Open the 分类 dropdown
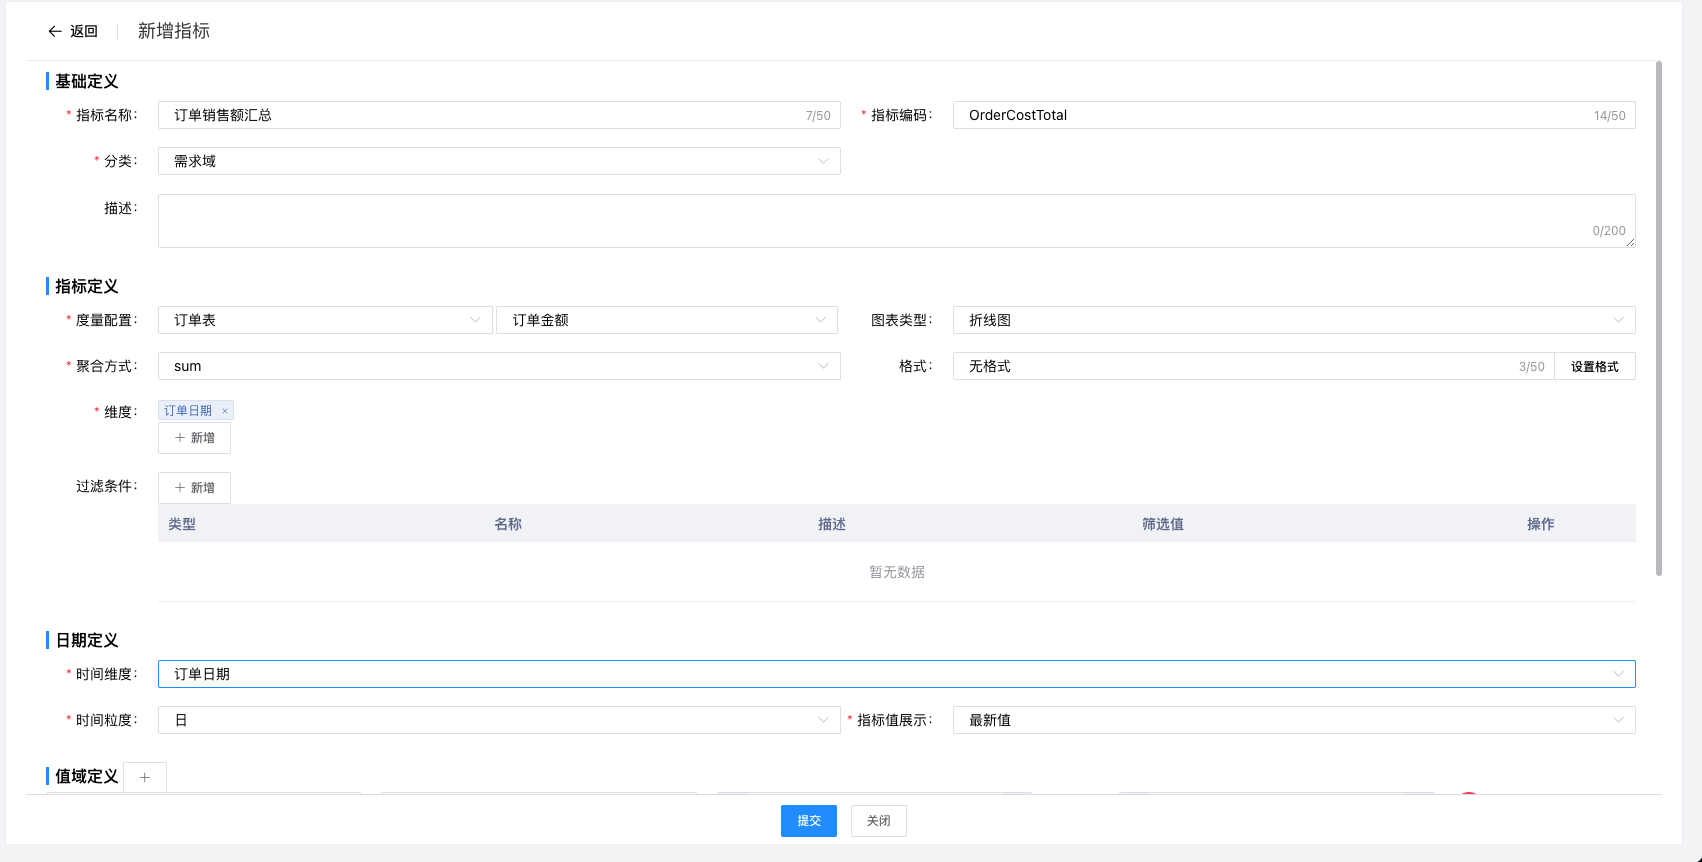This screenshot has width=1702, height=862. point(498,161)
